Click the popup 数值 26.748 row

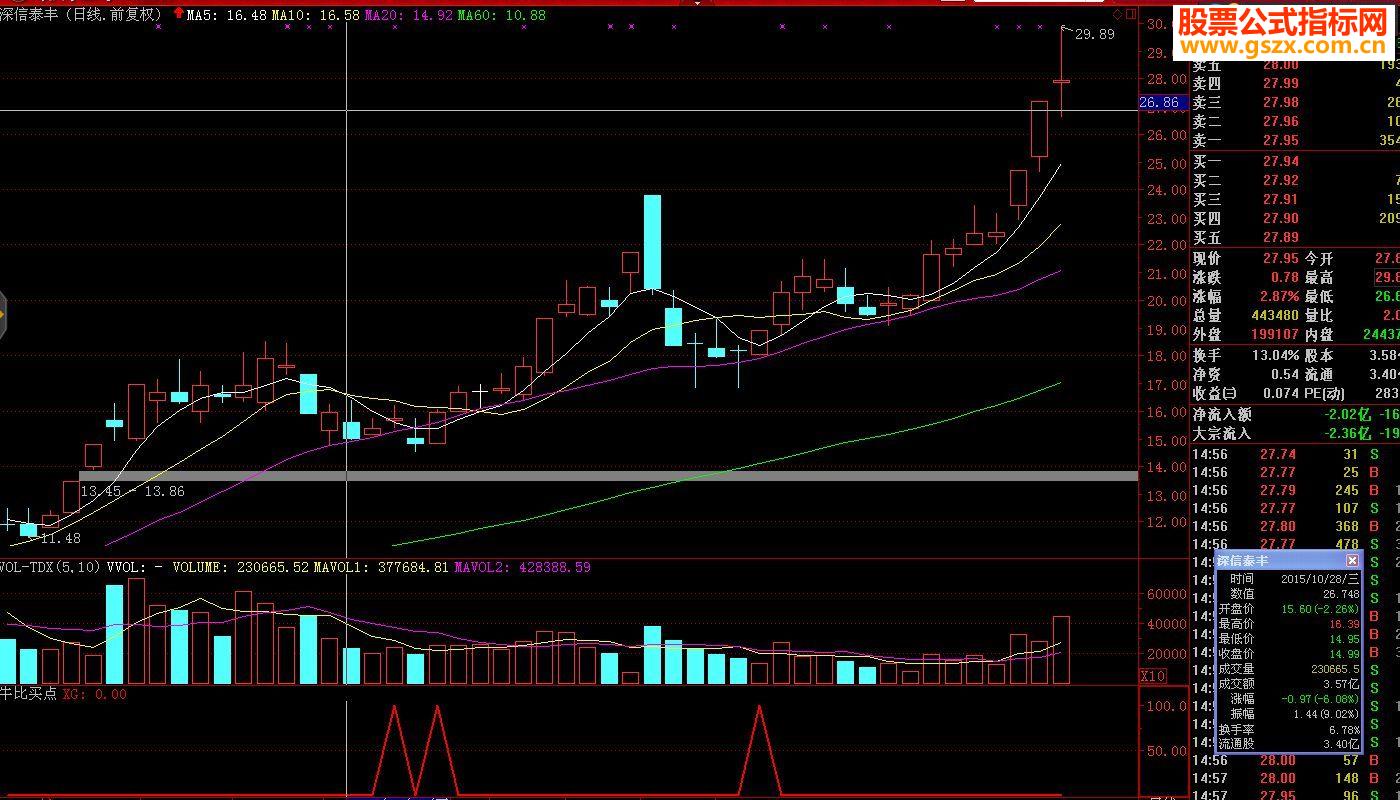1288,594
